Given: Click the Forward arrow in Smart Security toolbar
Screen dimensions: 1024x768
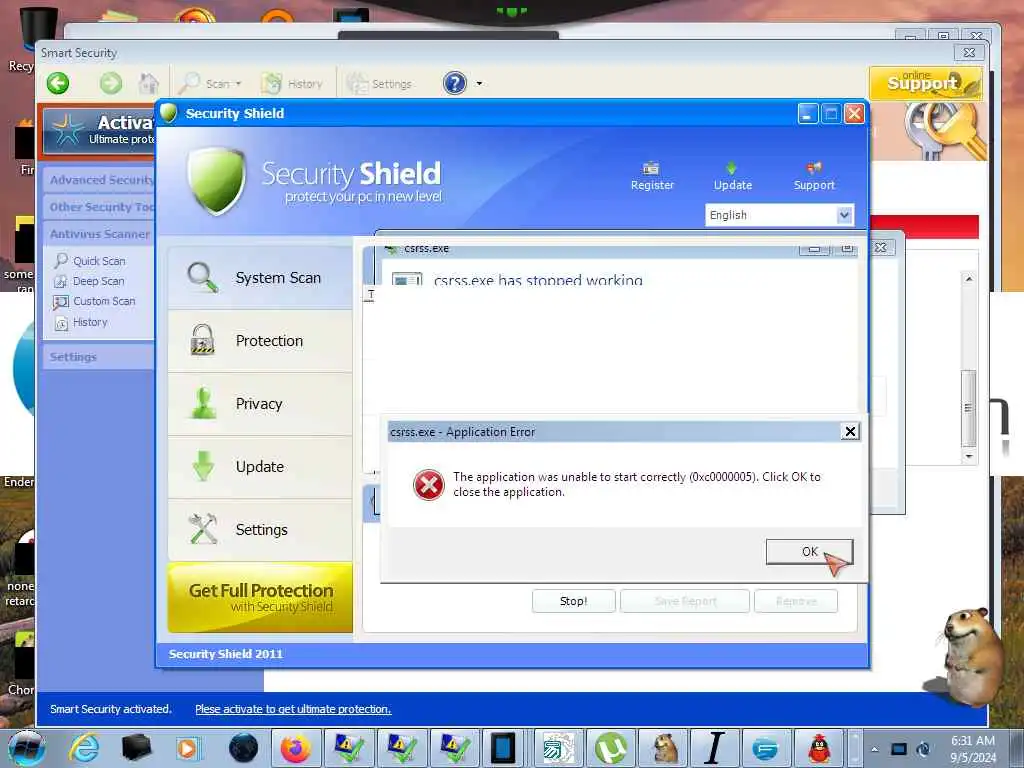Looking at the screenshot, I should point(111,84).
